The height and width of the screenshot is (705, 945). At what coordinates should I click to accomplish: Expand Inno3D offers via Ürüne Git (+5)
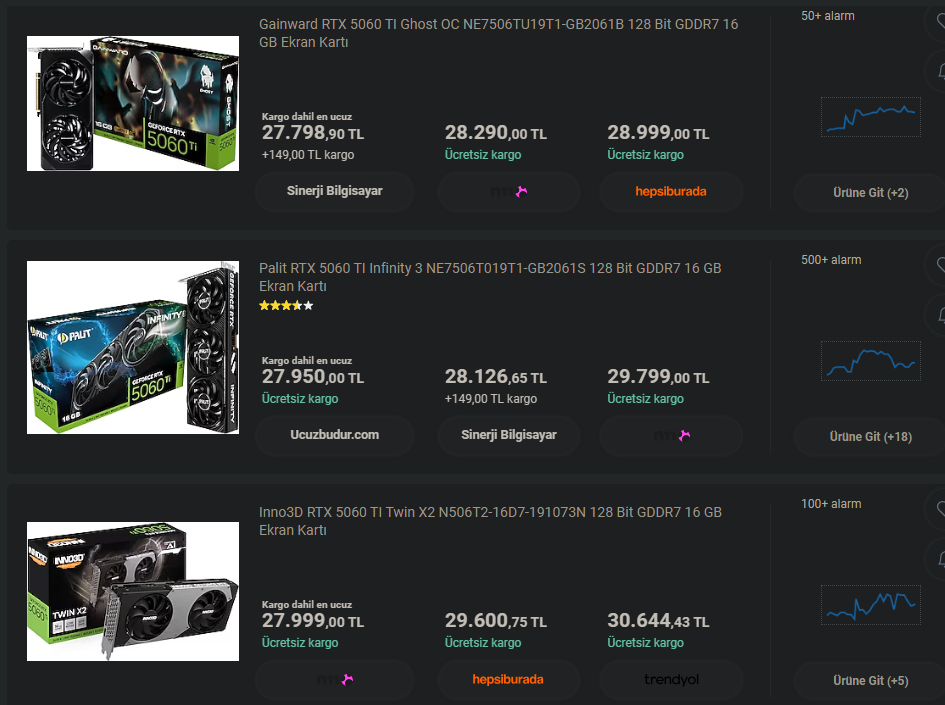tap(870, 681)
